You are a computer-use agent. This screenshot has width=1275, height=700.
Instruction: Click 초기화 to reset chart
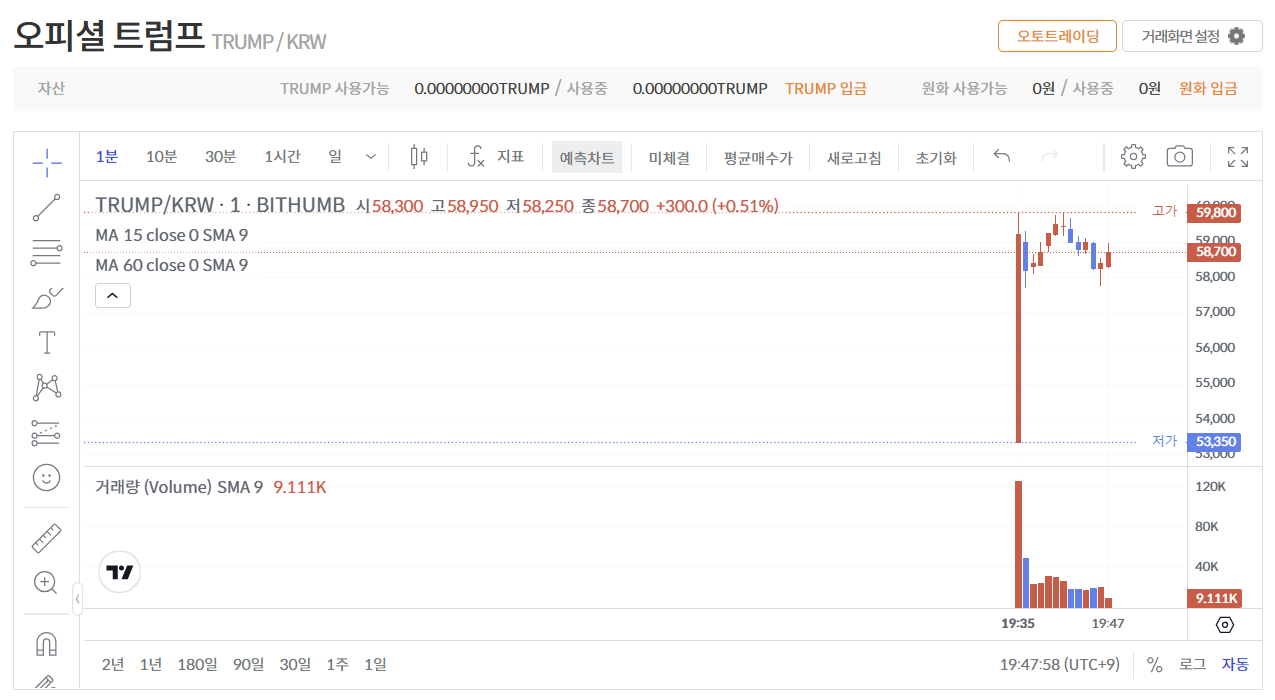tap(936, 157)
